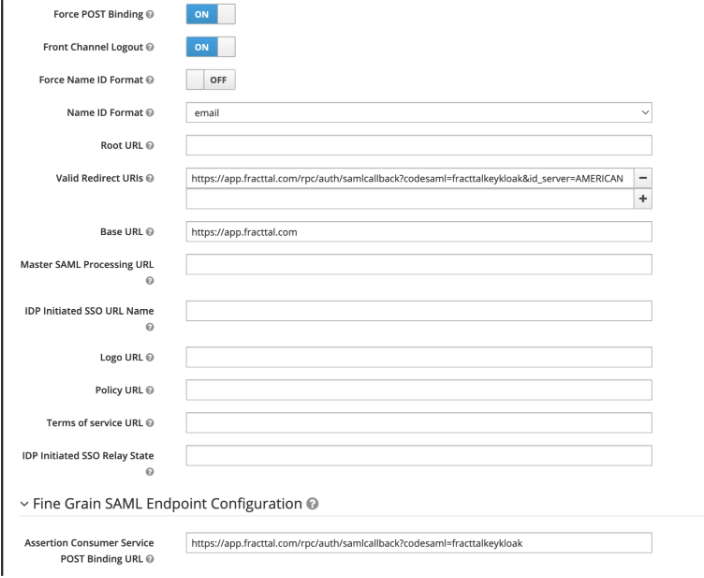
Task: Edit the Base URL field
Action: click(419, 232)
